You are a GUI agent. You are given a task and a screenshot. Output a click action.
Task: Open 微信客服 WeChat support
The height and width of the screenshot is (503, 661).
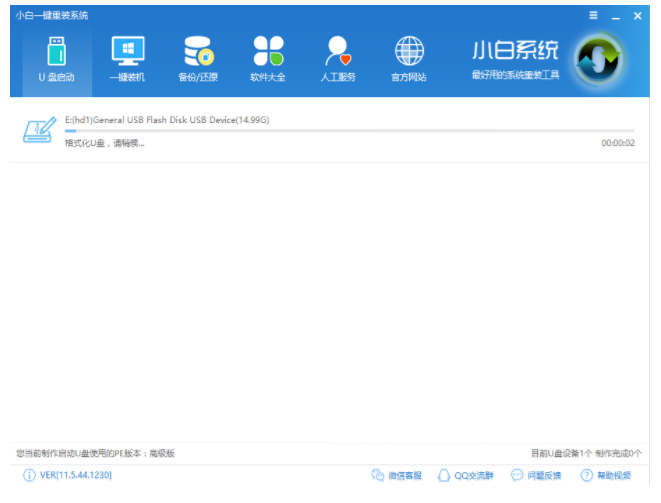(396, 475)
